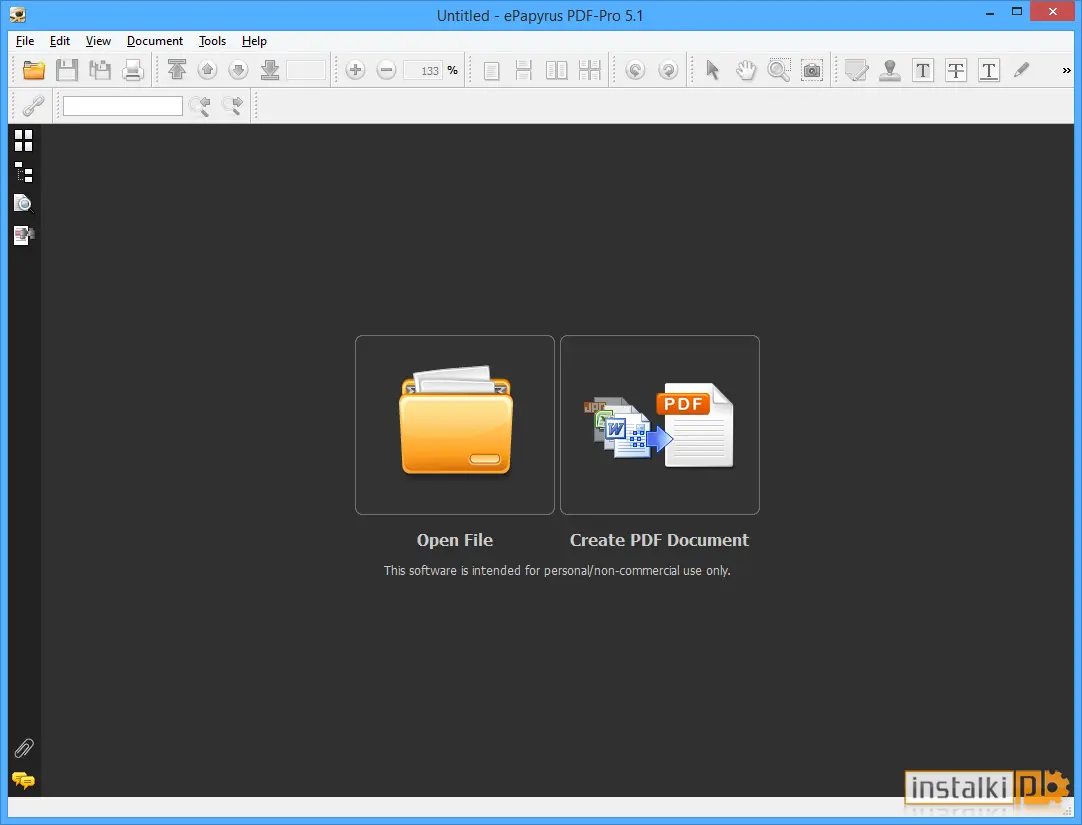Open the search side panel

23,203
